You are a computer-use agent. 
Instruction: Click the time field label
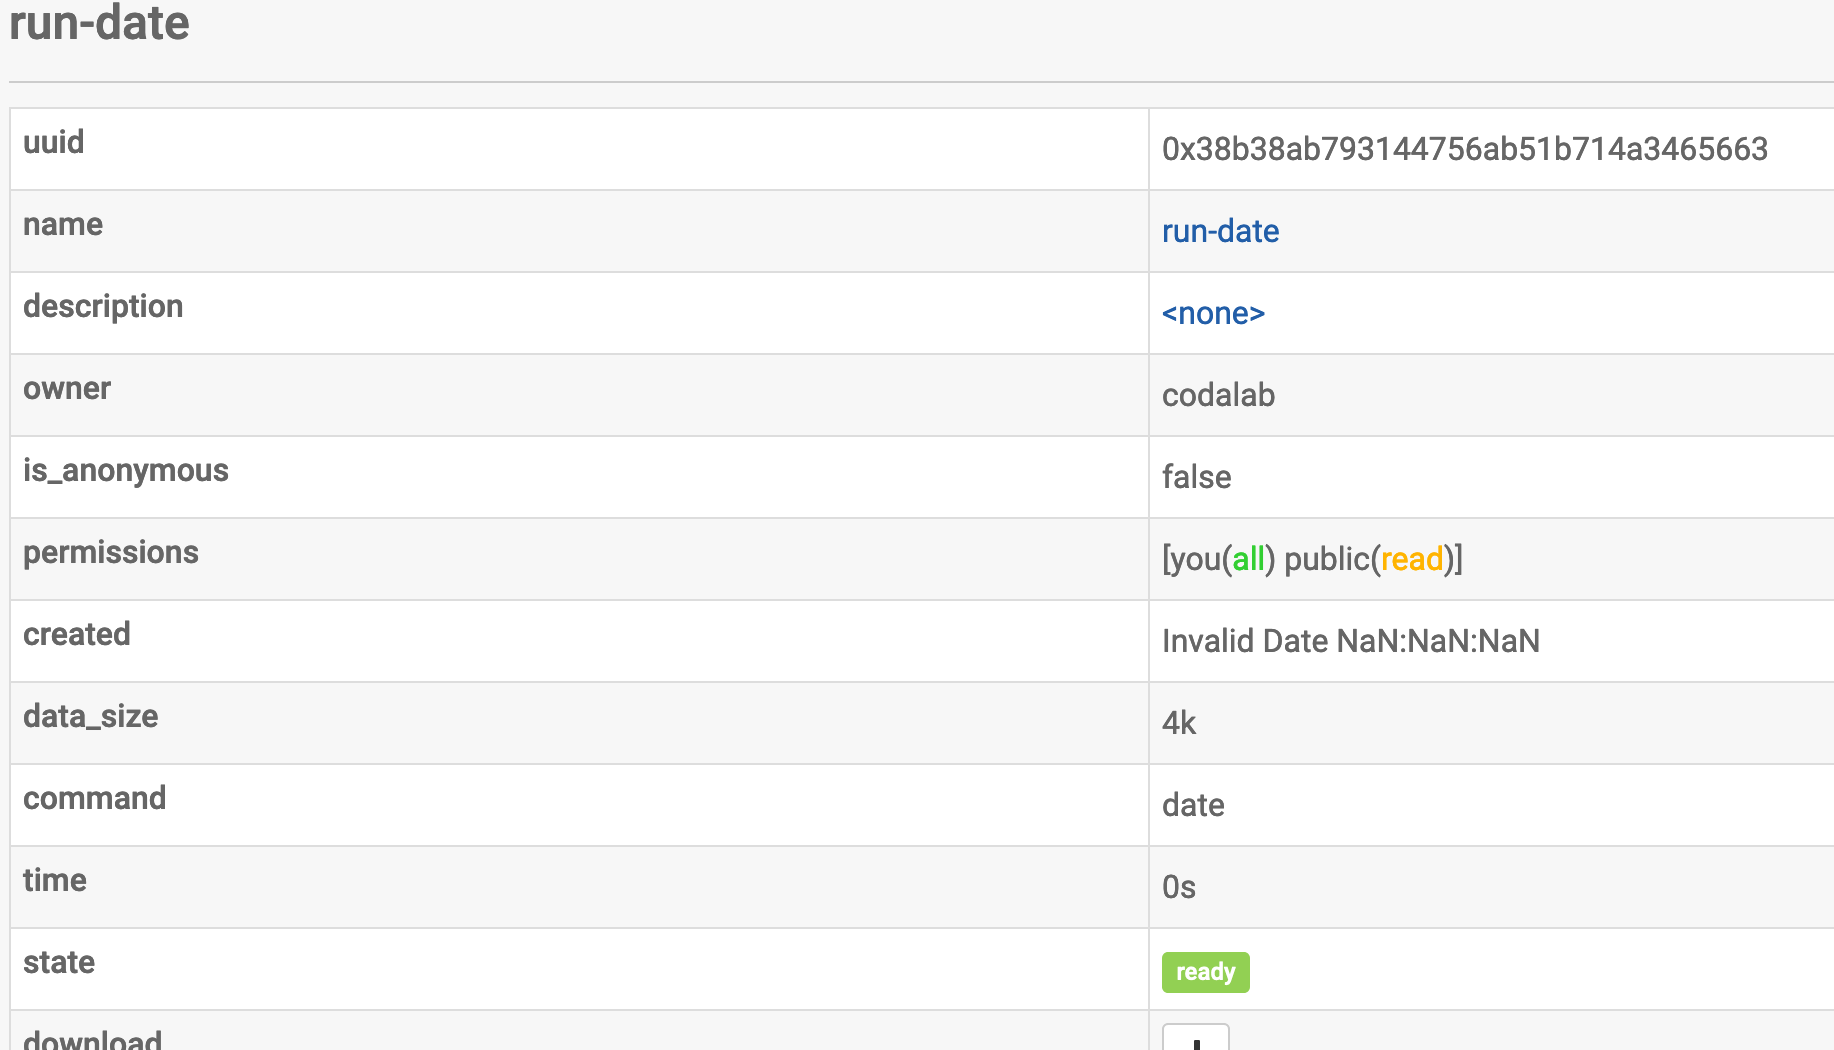pyautogui.click(x=55, y=880)
